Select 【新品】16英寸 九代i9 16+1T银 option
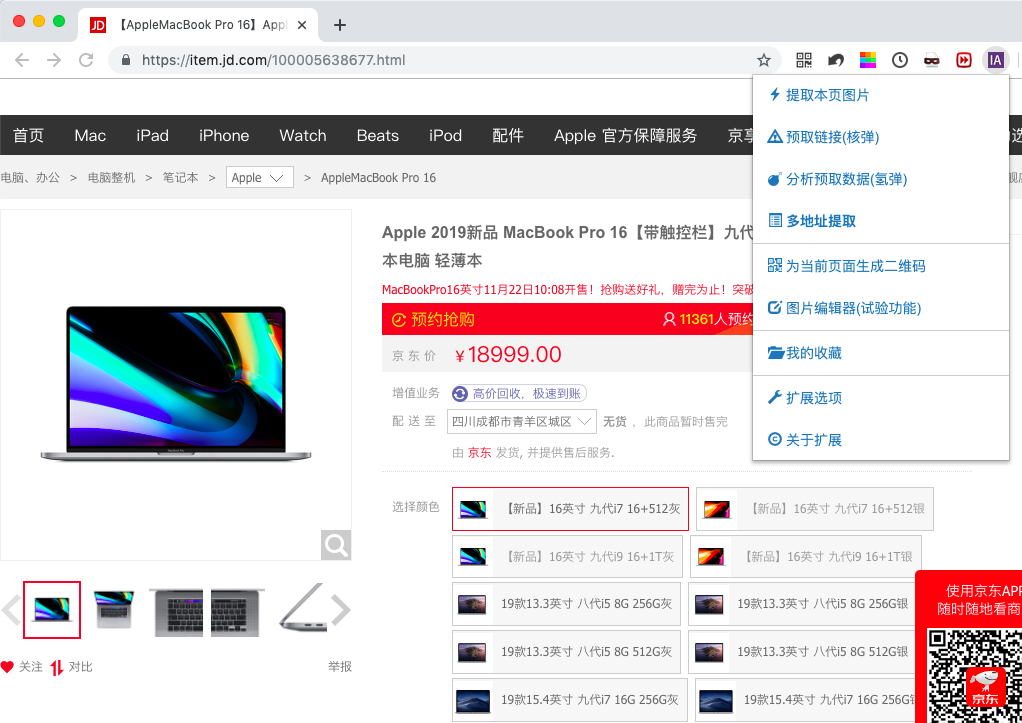Viewport: 1022px width, 723px height. pos(806,556)
